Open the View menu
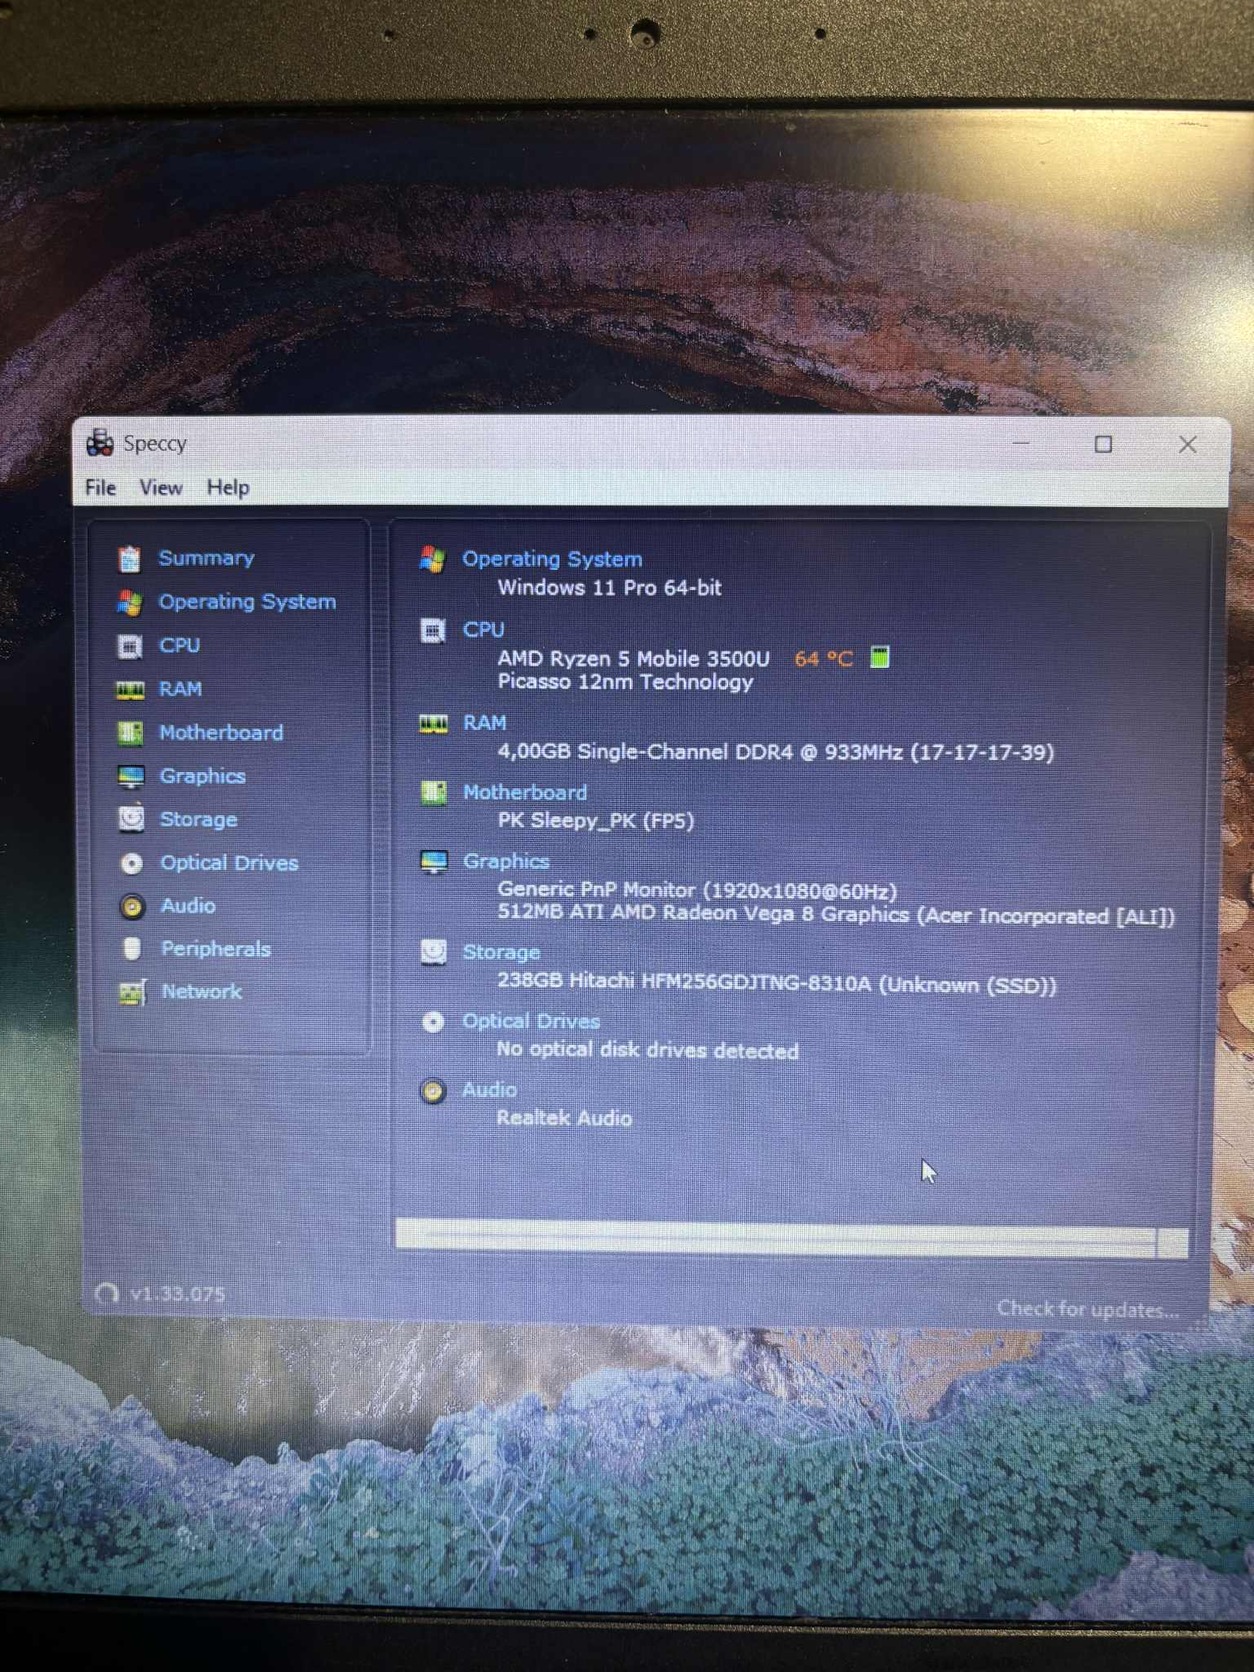This screenshot has height=1672, width=1254. (160, 488)
